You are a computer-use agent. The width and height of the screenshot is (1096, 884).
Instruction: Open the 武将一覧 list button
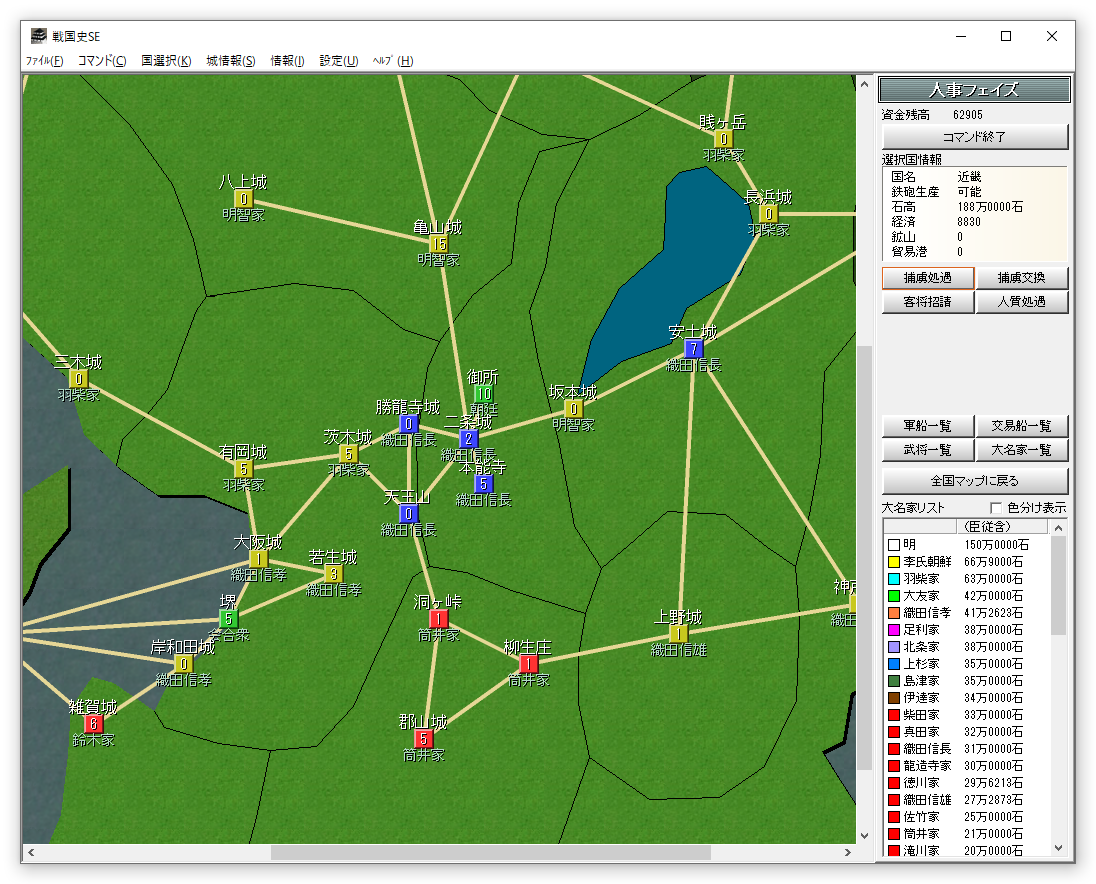click(x=927, y=451)
